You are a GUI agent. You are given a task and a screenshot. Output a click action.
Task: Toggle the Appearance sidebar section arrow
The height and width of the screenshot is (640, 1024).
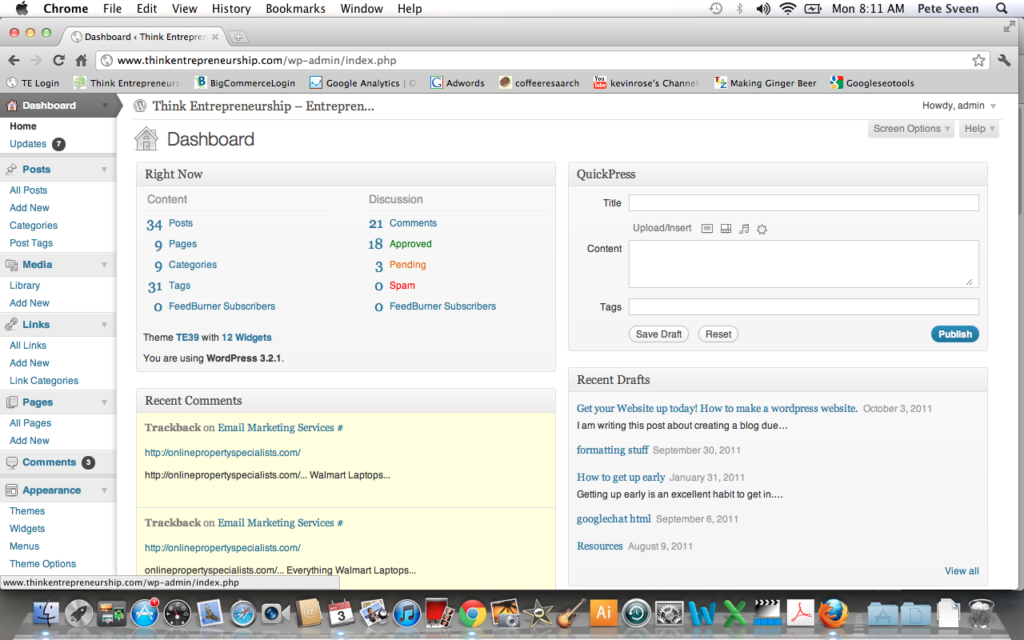pyautogui.click(x=104, y=491)
